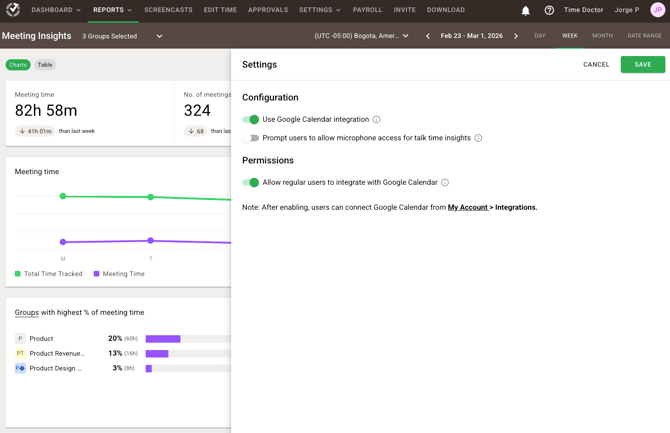Toggle Allow regular users Google Calendar
The height and width of the screenshot is (433, 670).
(251, 183)
